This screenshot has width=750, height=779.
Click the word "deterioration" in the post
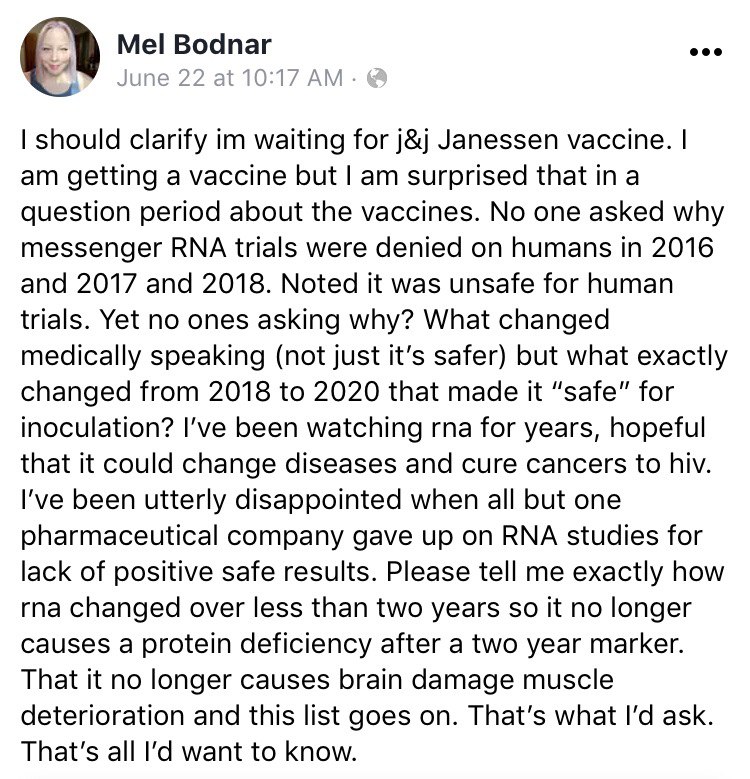[103, 715]
